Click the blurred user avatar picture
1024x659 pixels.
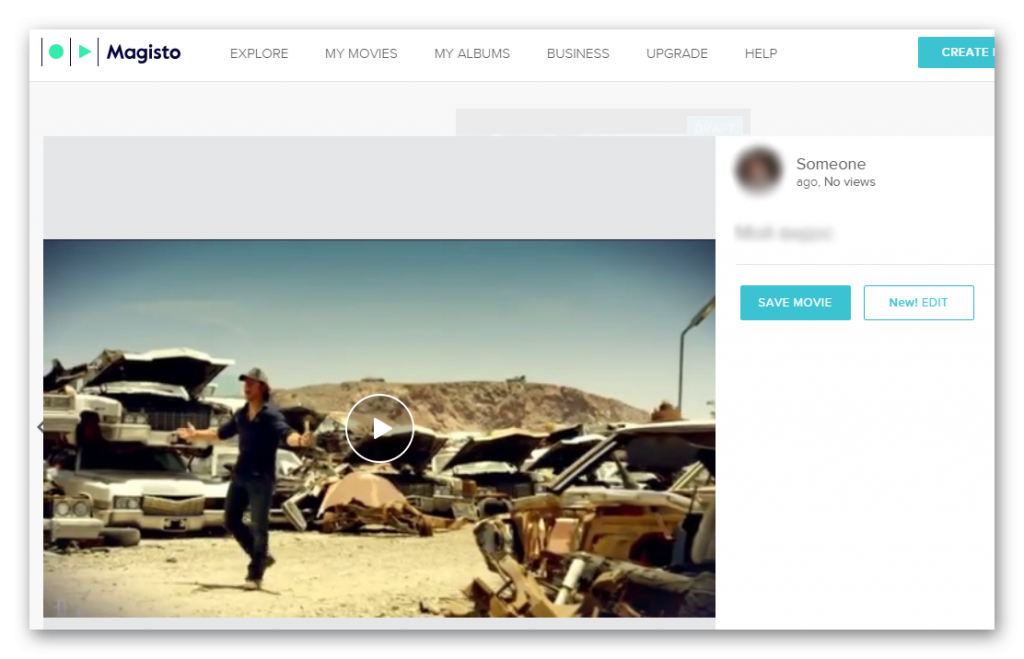(758, 171)
